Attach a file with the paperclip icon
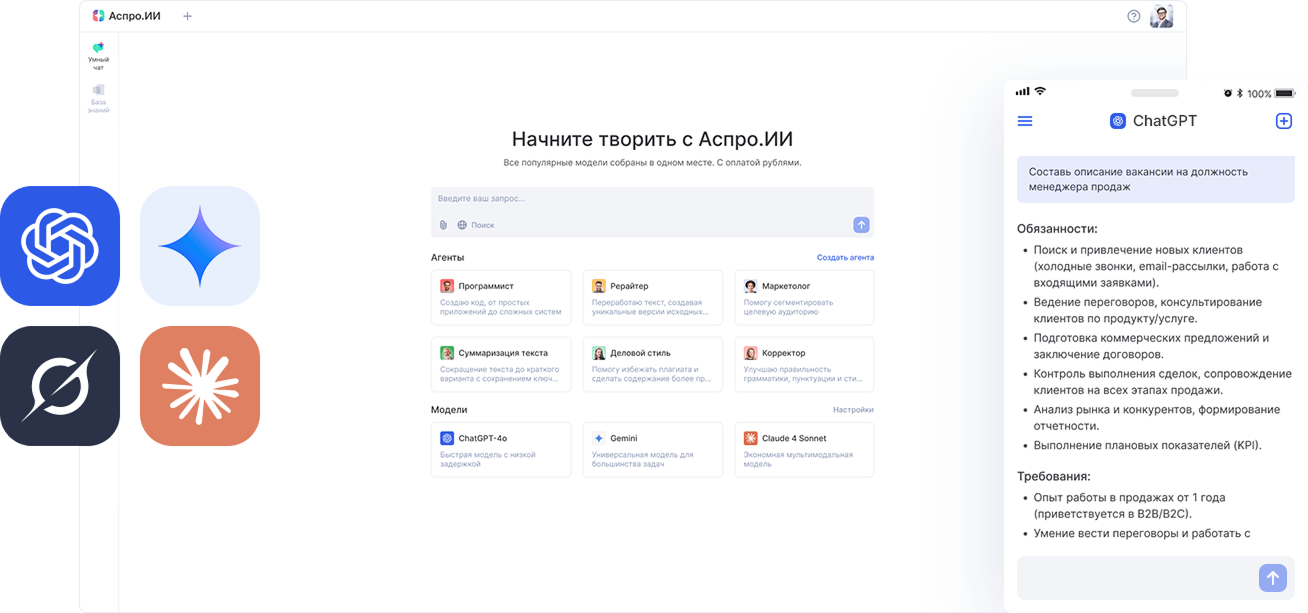The image size is (1308, 613). coord(443,225)
